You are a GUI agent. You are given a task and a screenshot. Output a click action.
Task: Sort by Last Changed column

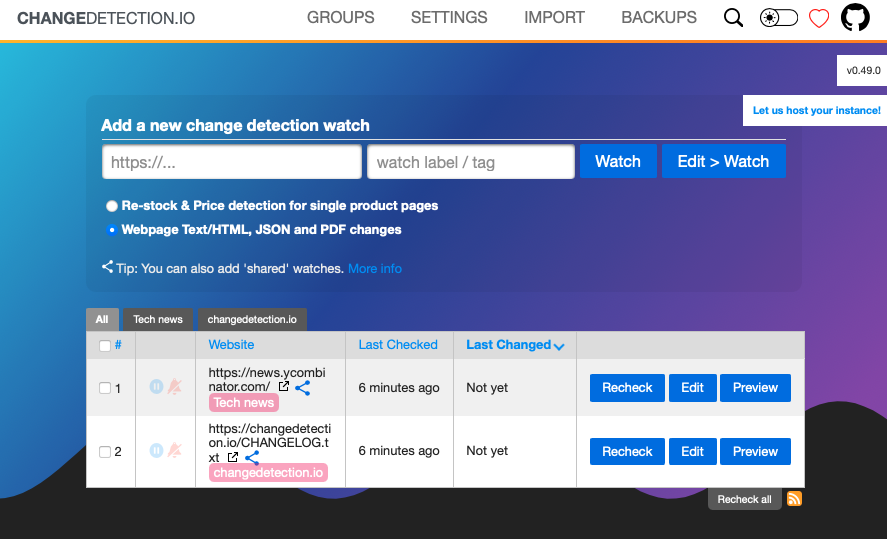click(515, 345)
